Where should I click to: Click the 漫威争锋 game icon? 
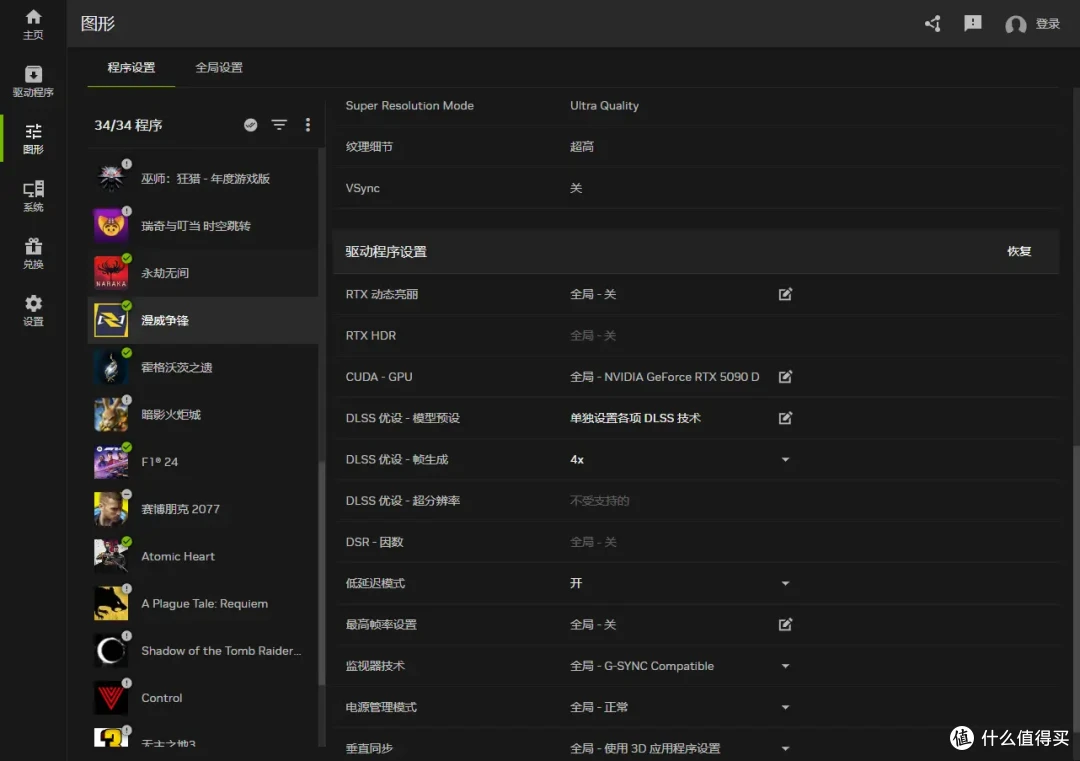pos(111,320)
